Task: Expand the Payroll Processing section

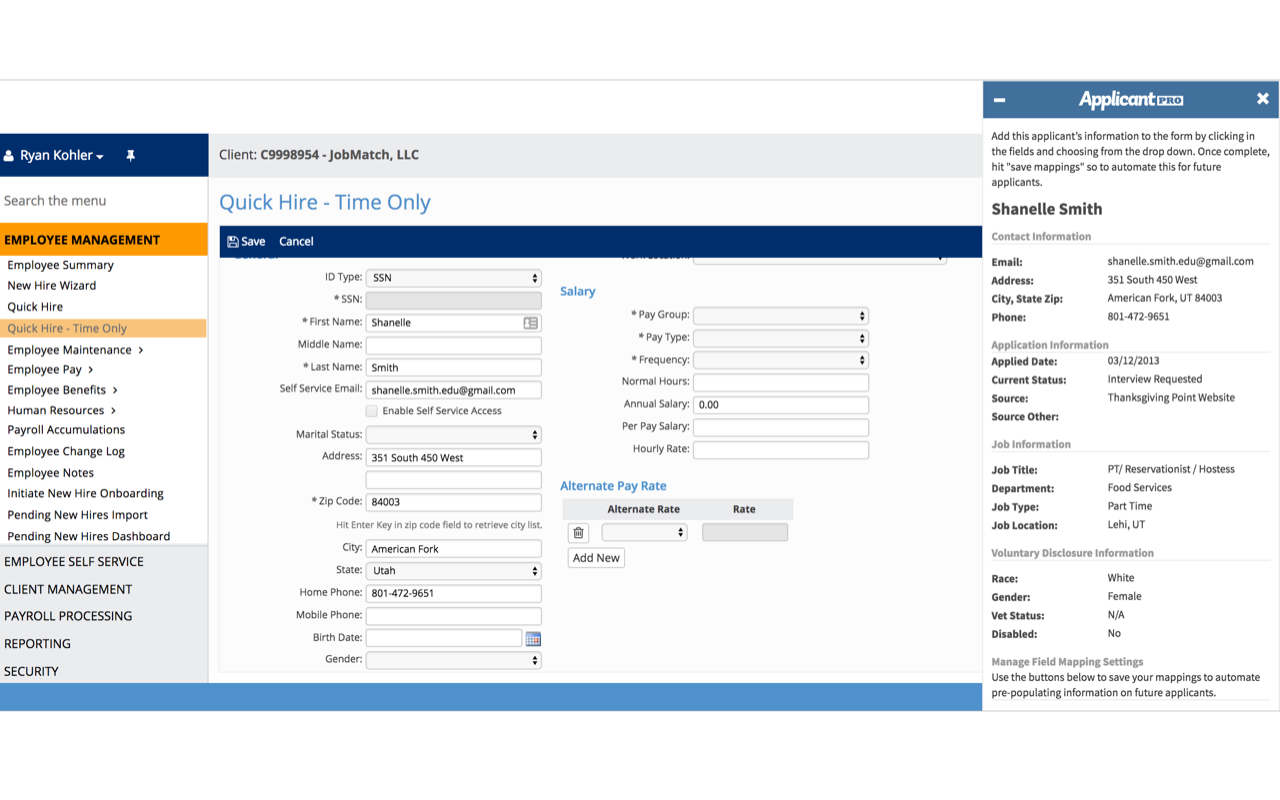Action: (103, 616)
